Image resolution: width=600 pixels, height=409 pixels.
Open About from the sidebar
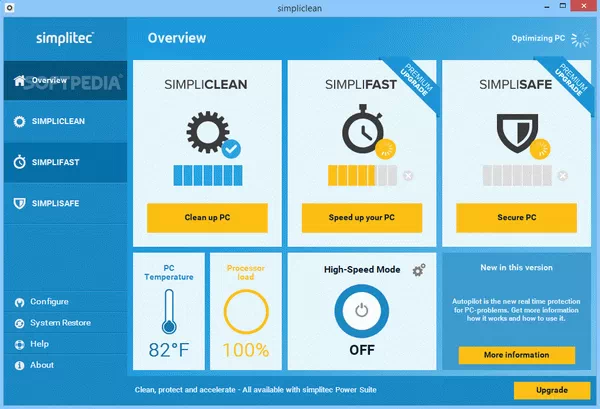[65, 365]
